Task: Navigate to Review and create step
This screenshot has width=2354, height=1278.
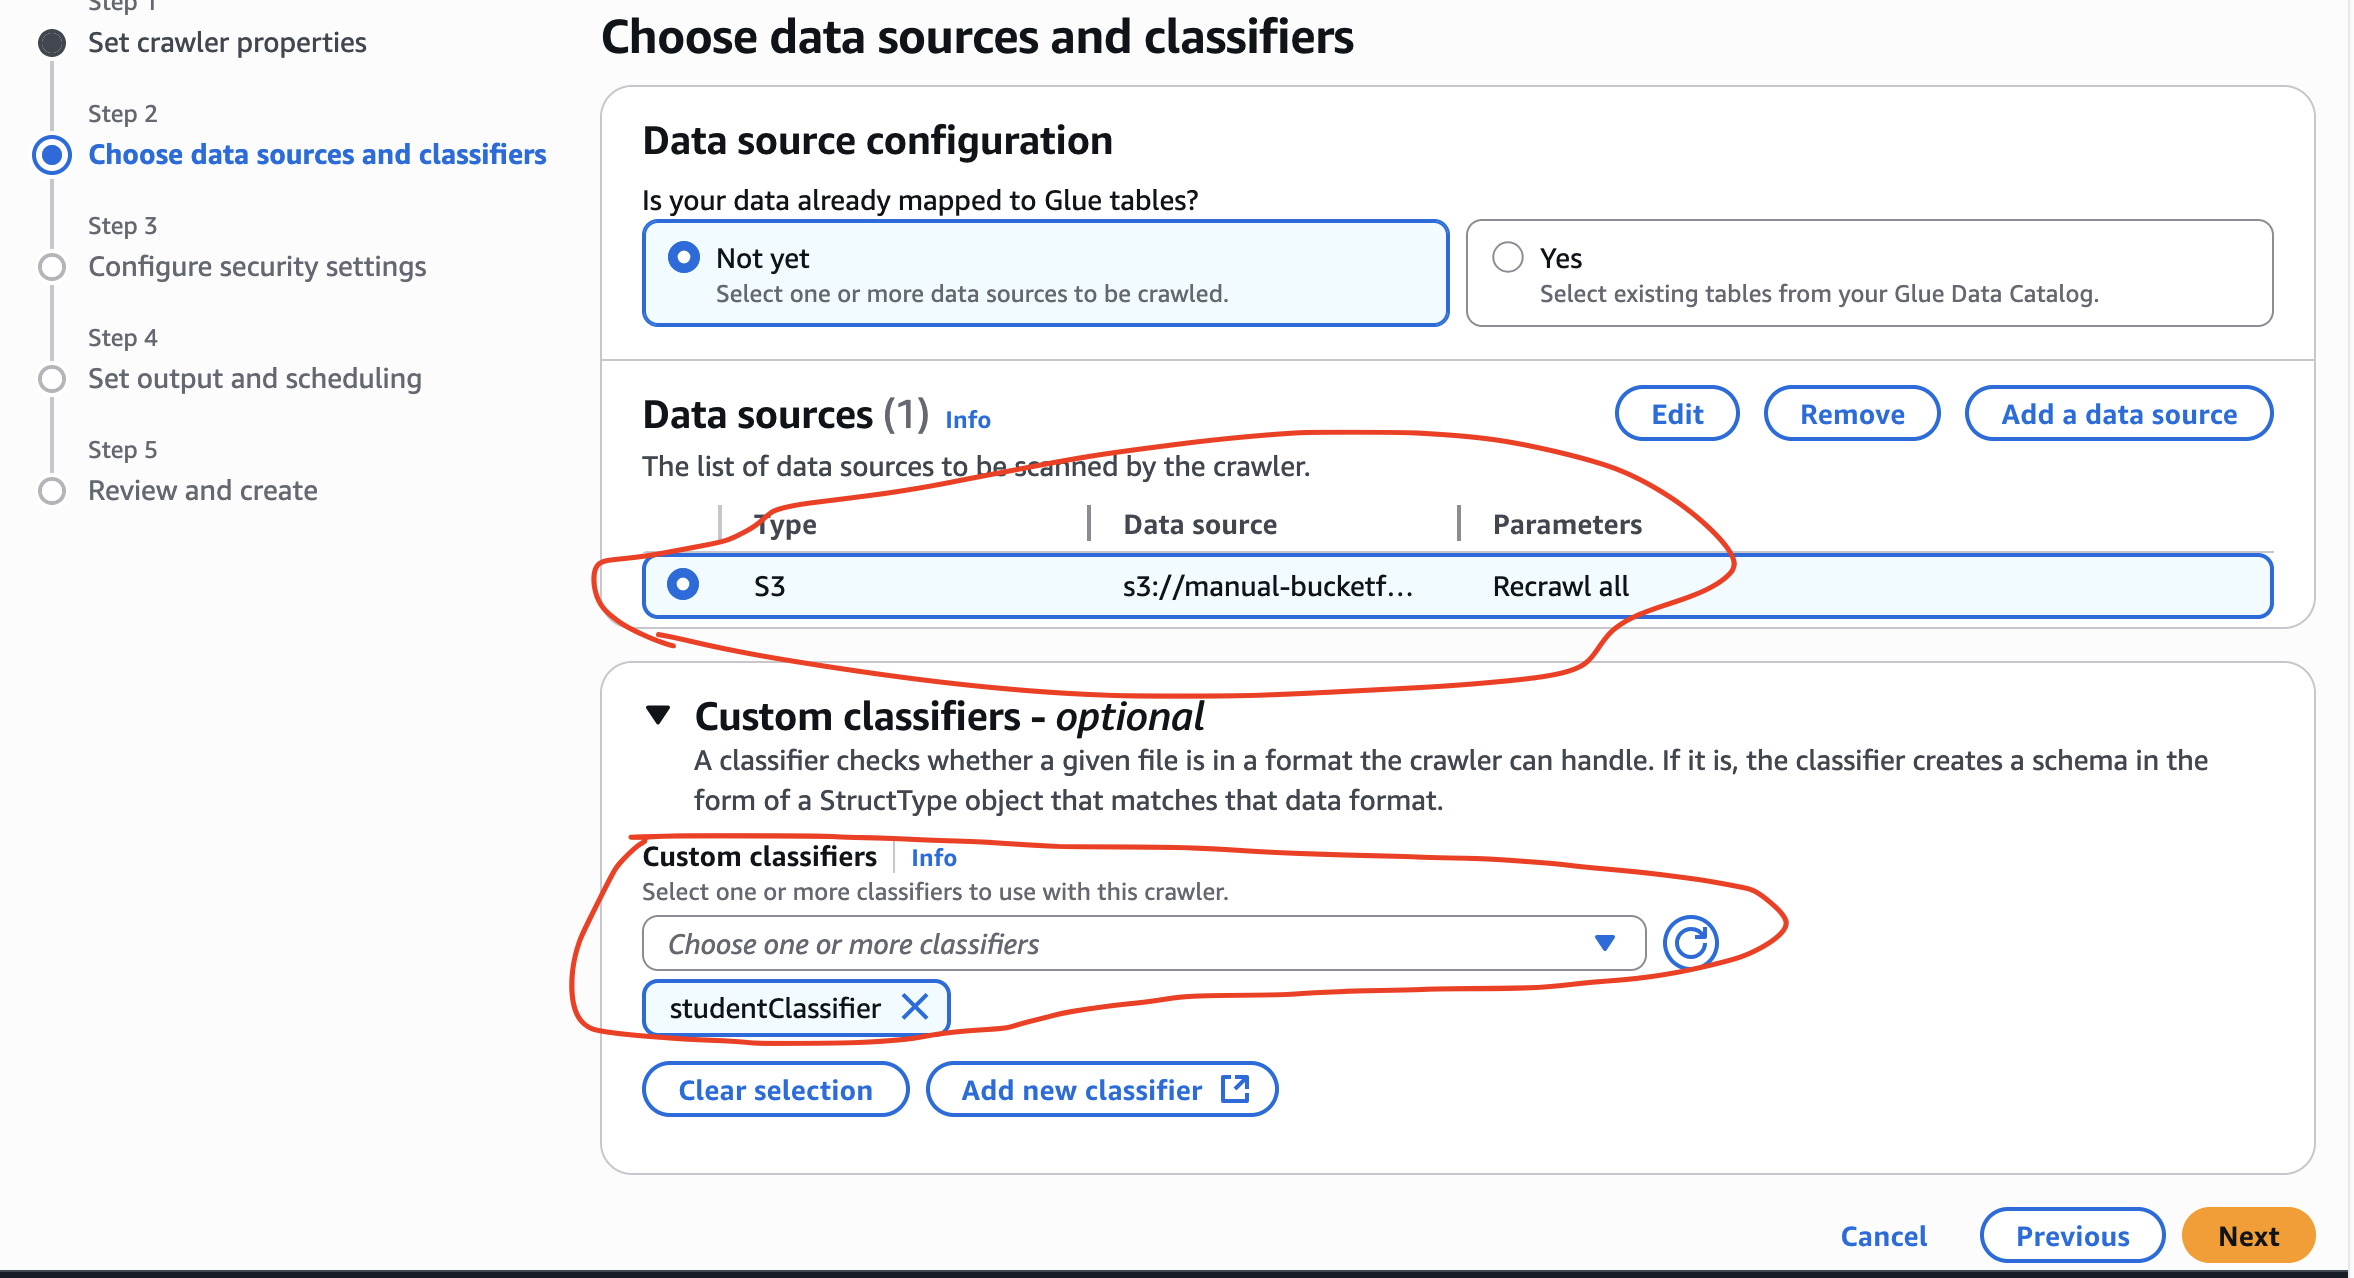Action: click(x=202, y=490)
